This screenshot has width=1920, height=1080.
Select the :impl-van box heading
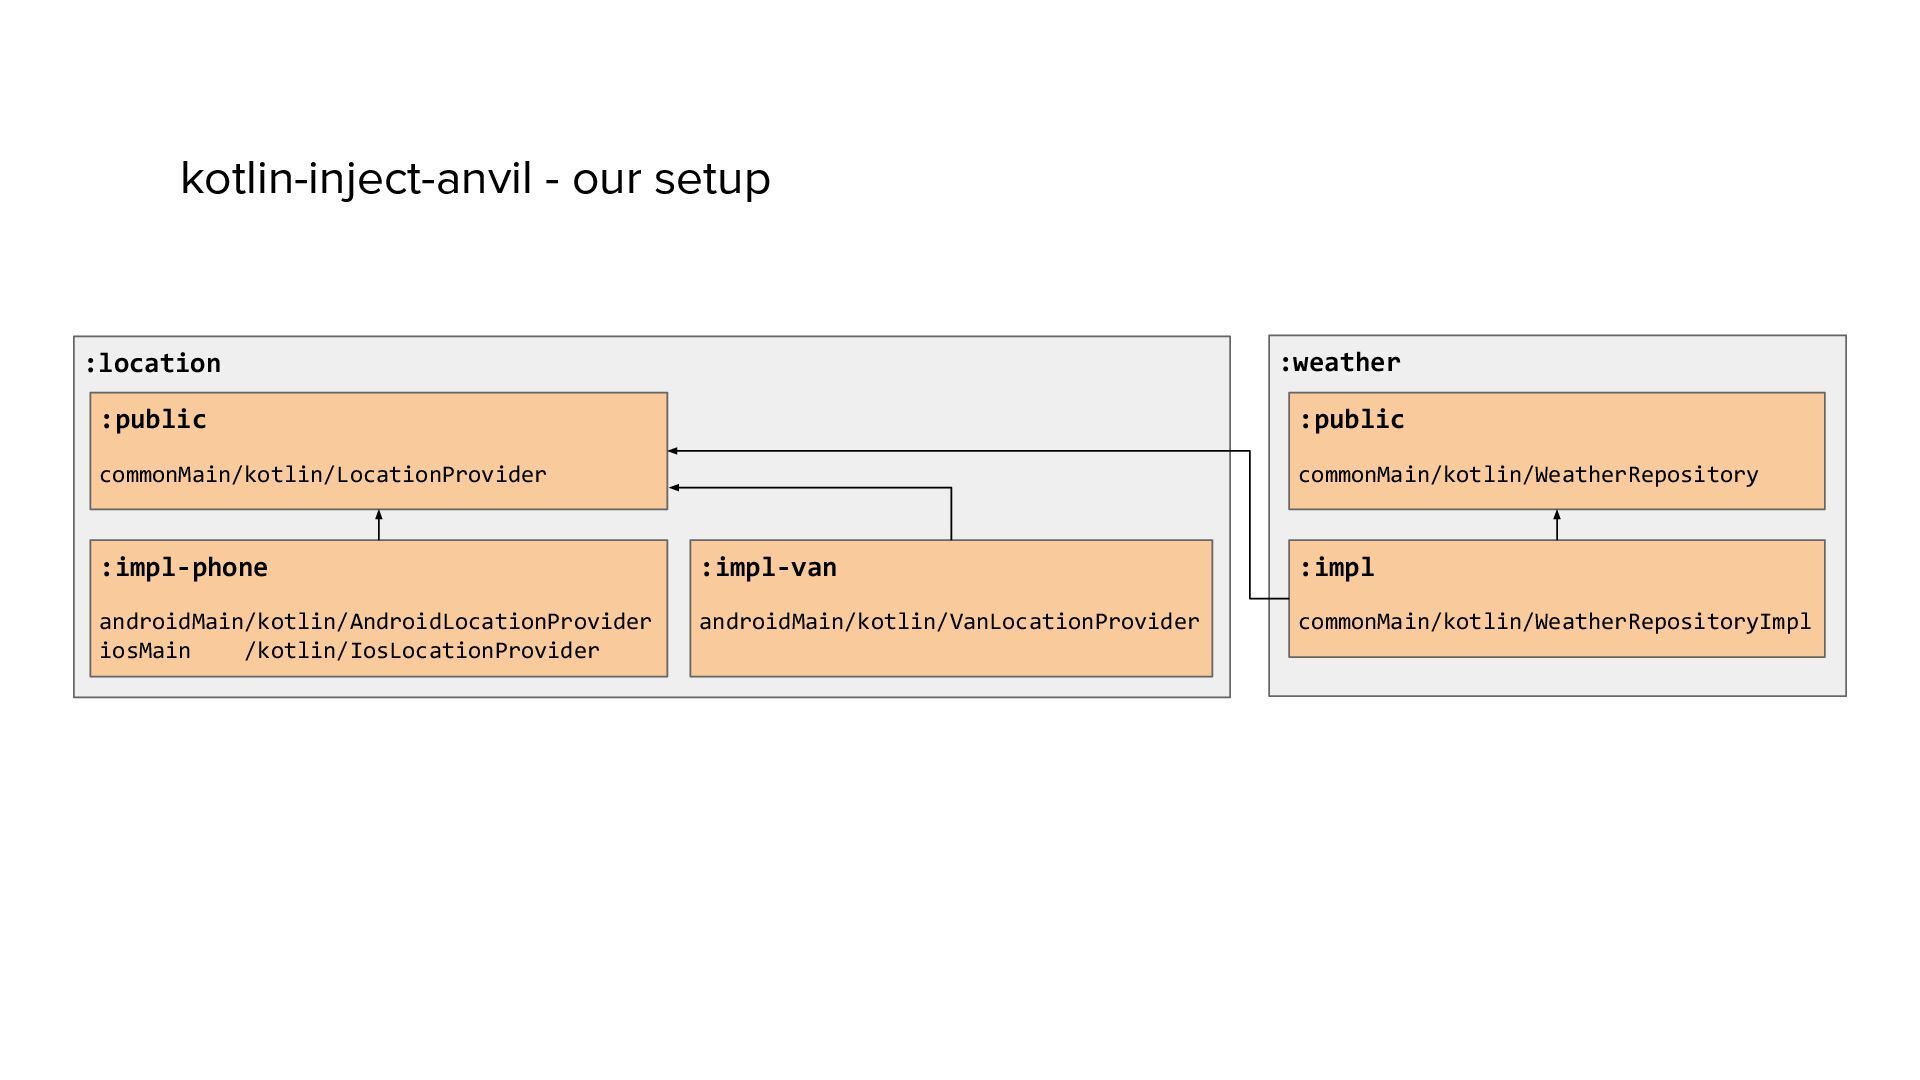(x=768, y=568)
